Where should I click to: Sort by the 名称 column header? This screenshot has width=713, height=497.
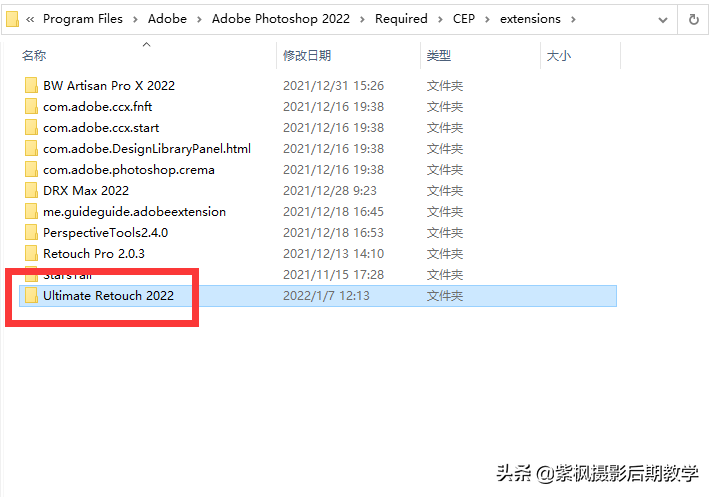pyautogui.click(x=34, y=55)
